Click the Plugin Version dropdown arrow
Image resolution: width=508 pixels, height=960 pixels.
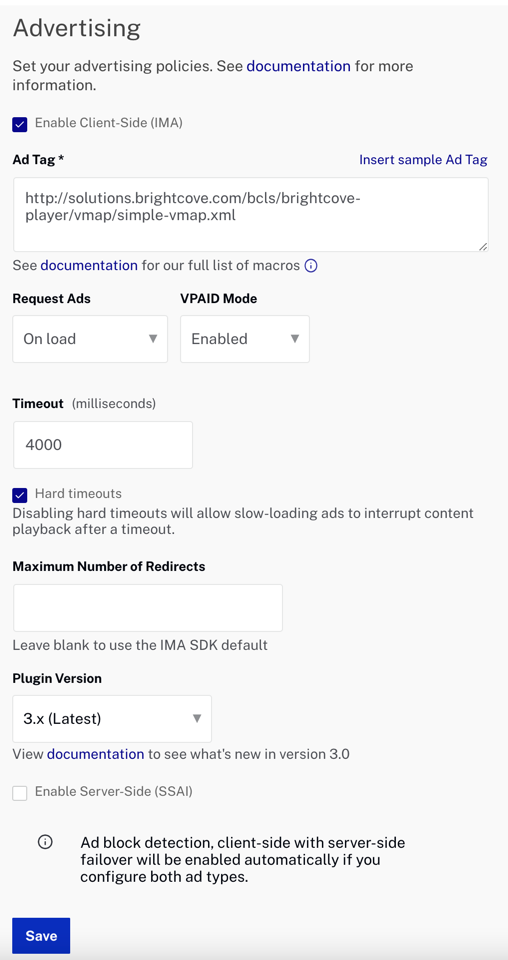coord(196,719)
